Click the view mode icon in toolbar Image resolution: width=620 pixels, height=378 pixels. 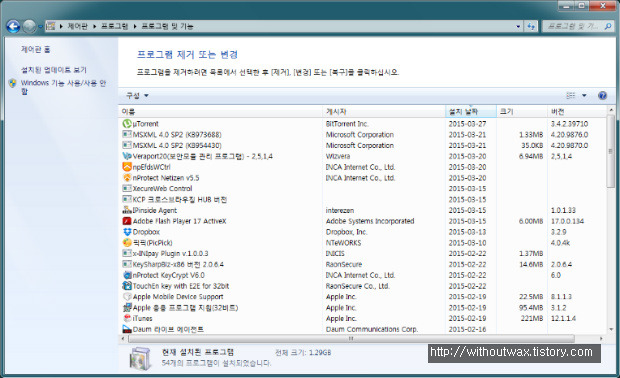click(571, 95)
